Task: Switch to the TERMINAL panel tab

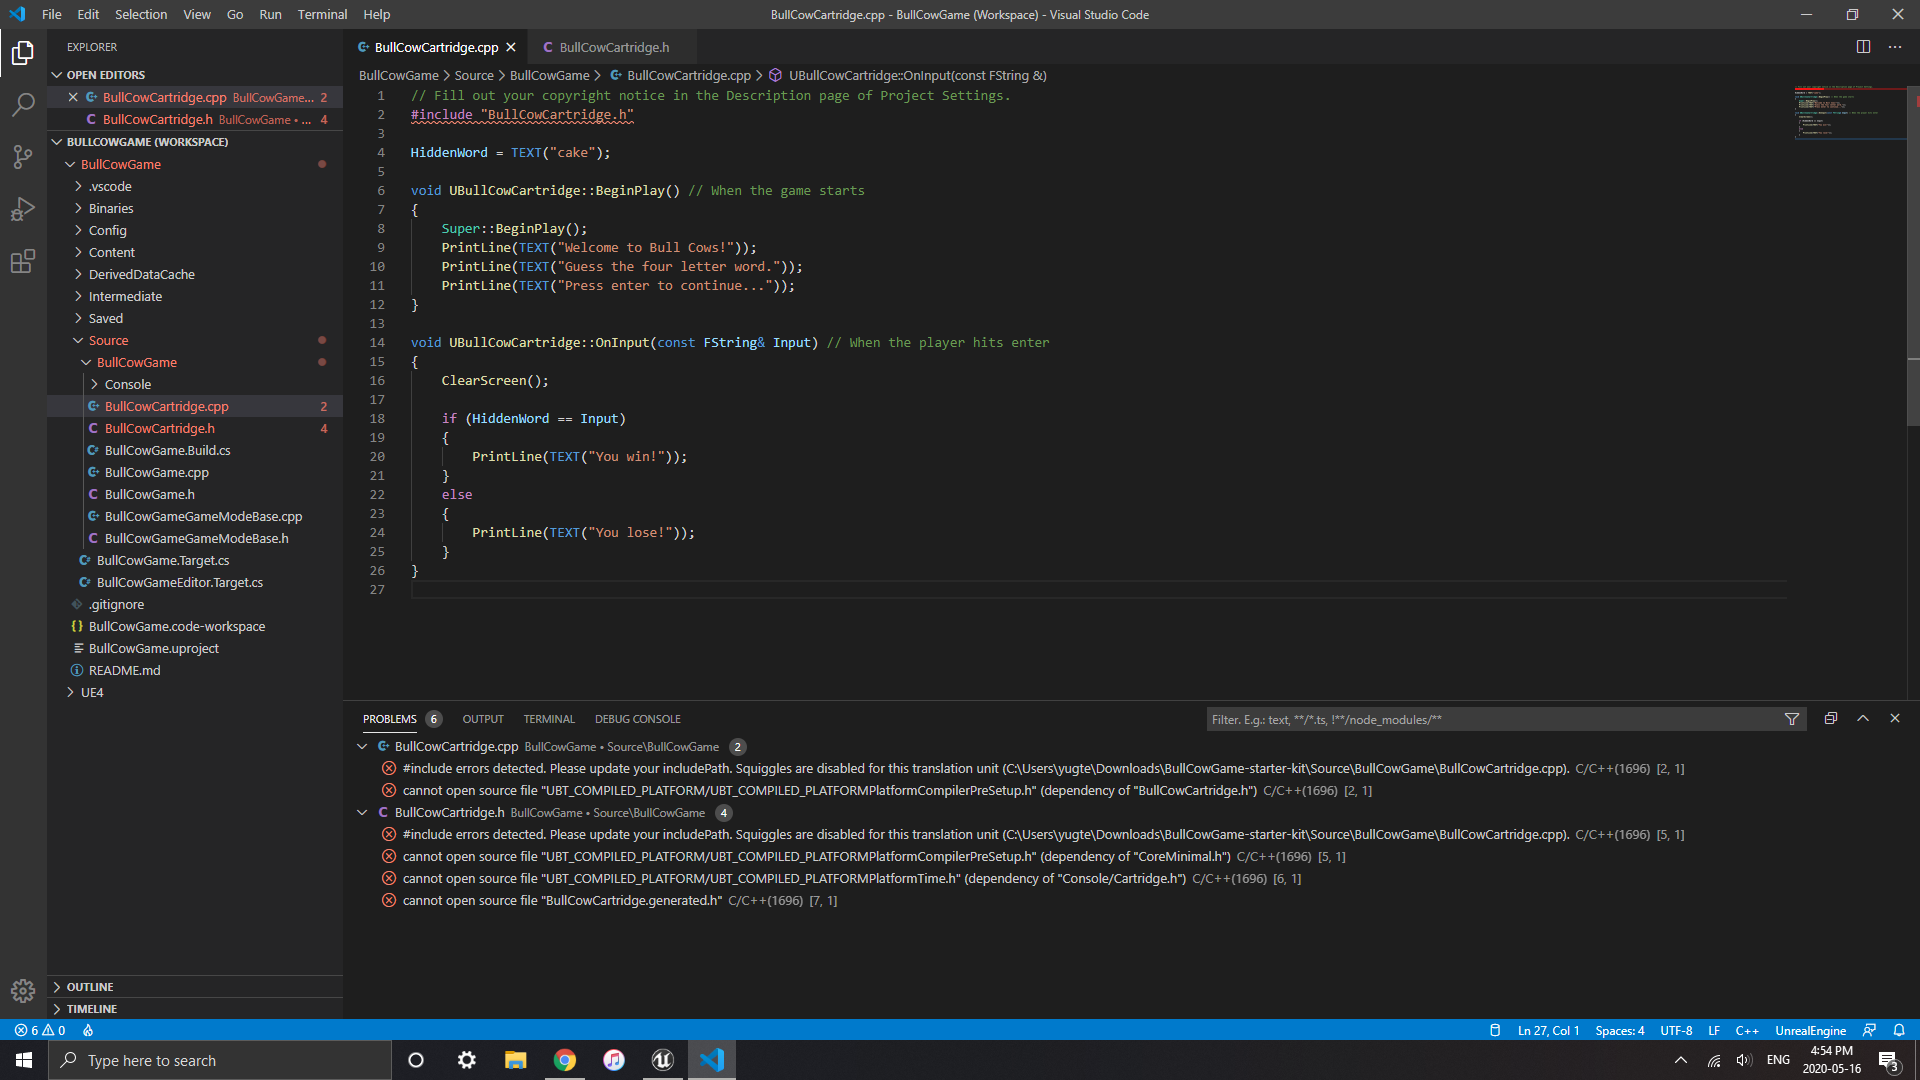Action: coord(549,718)
